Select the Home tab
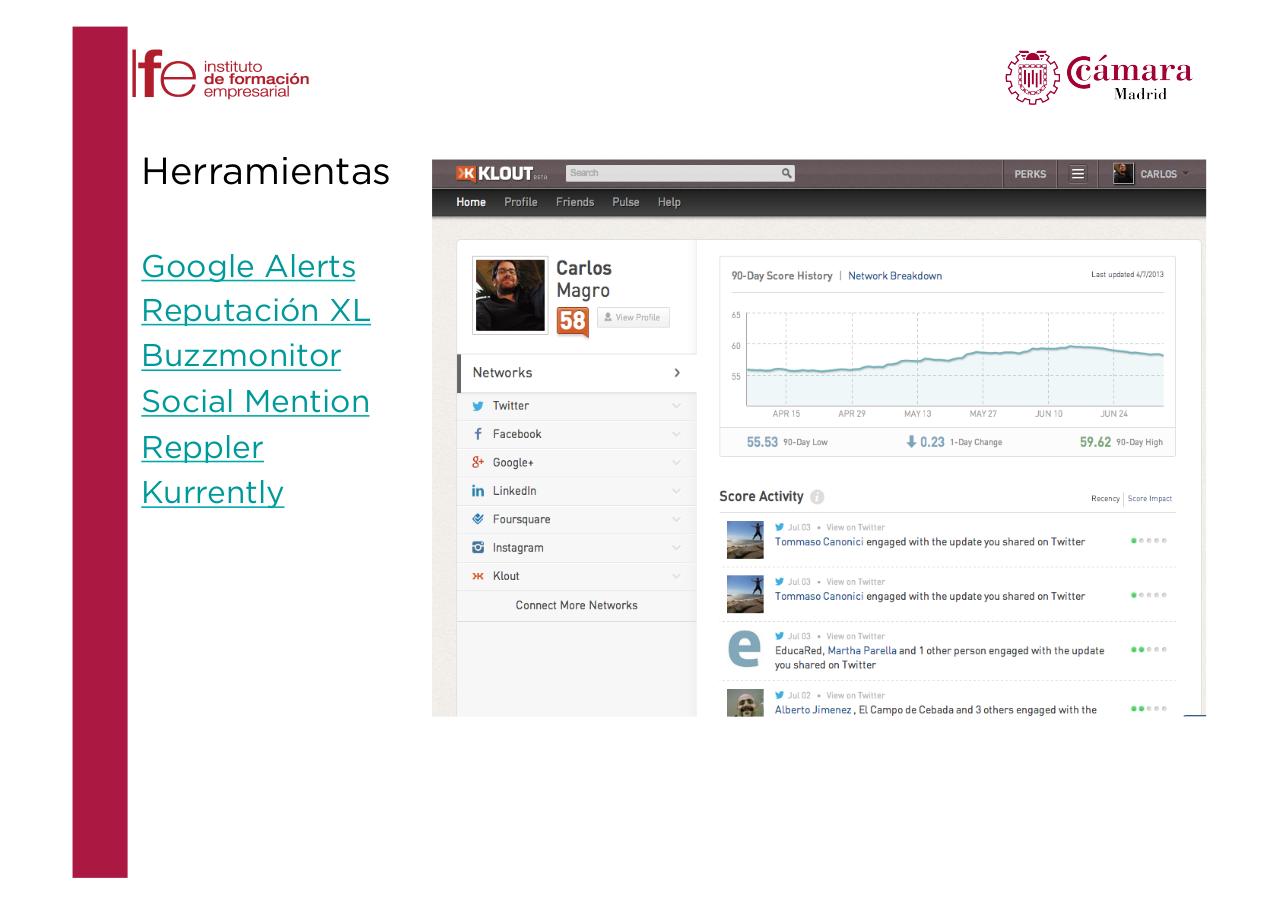The image size is (1280, 905). 471,202
